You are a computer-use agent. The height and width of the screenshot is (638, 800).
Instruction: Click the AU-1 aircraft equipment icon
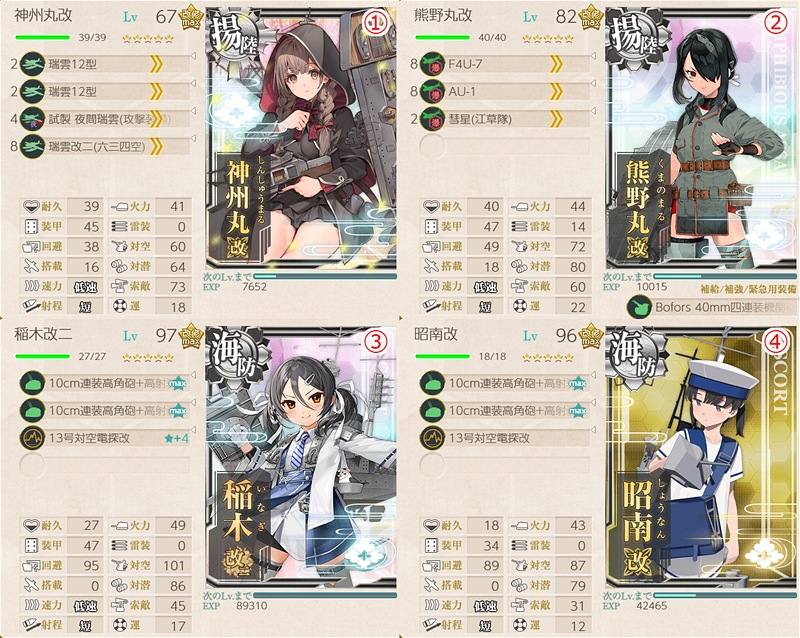432,92
